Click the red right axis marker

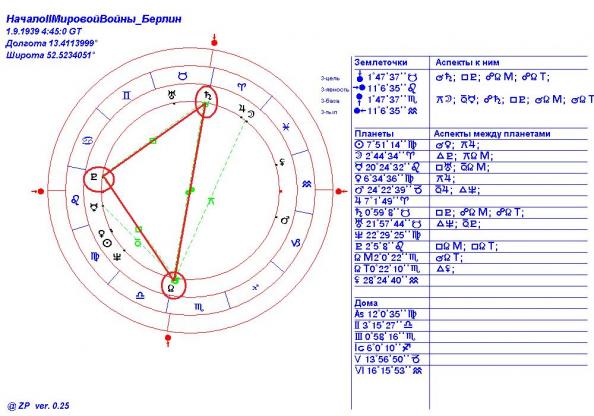341,191
